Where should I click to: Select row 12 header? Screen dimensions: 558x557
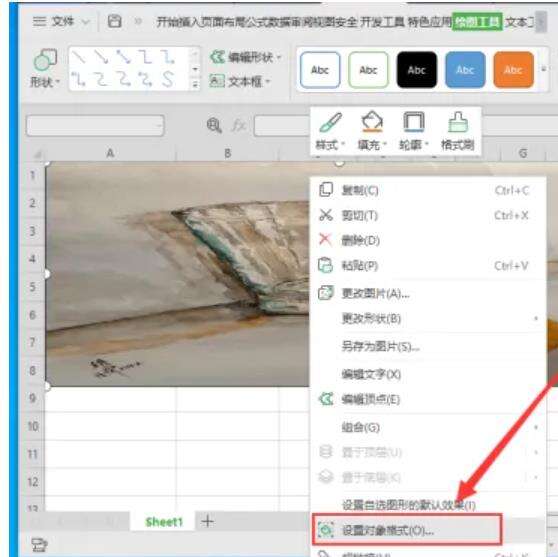(x=32, y=482)
